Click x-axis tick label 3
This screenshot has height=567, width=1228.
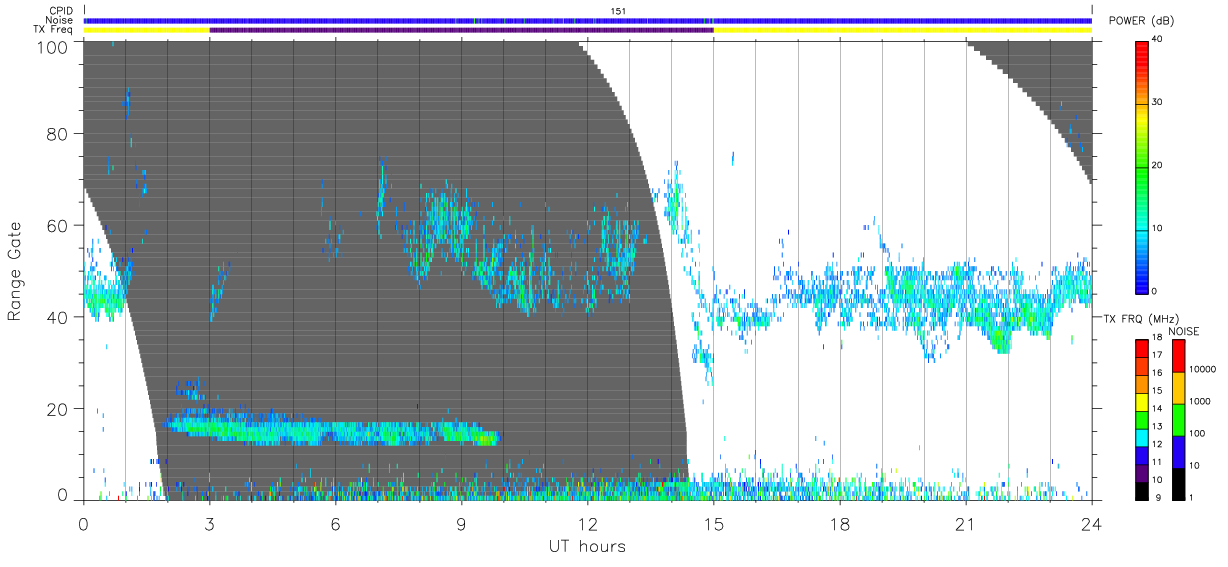[209, 523]
